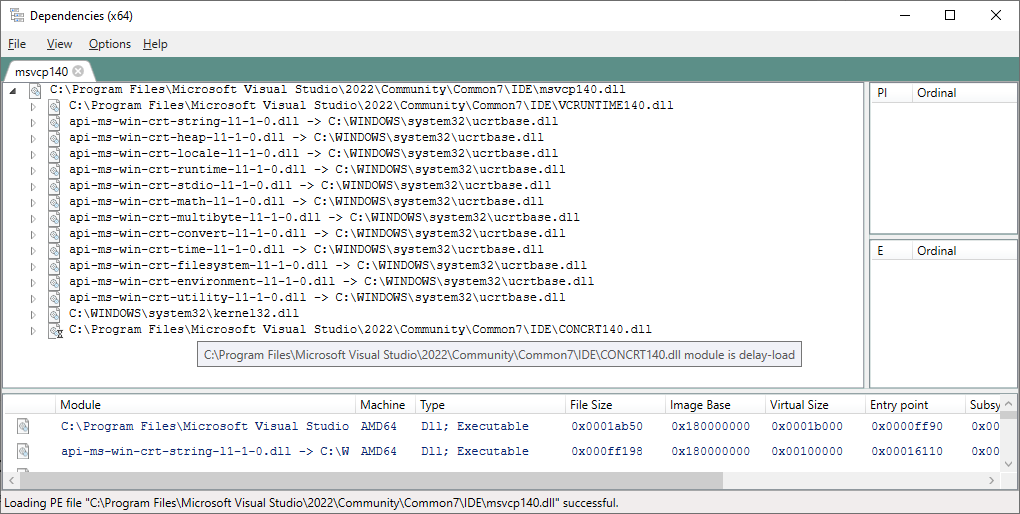Expand the api-ms-win-crt-stdio node
Viewport: 1020px width, 514px height.
[33, 186]
